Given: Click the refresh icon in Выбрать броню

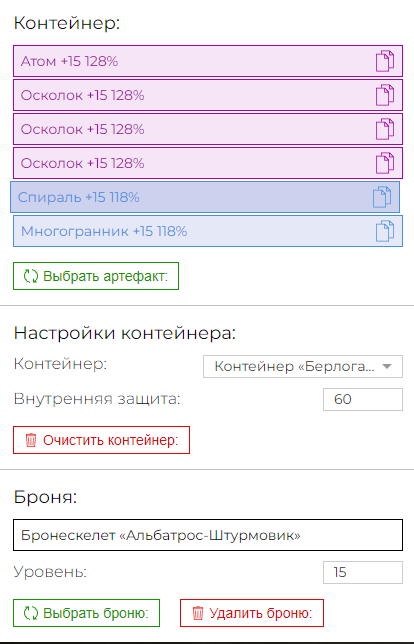Looking at the screenshot, I should pyautogui.click(x=31, y=613).
